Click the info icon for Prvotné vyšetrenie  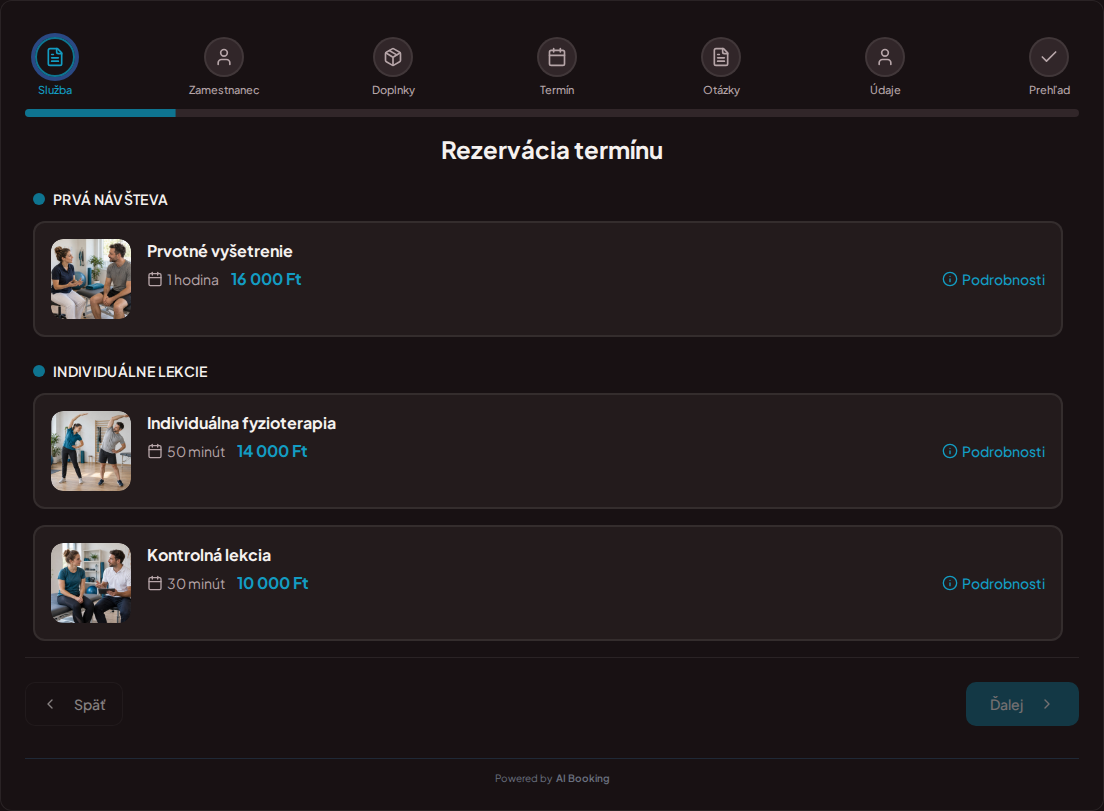950,279
